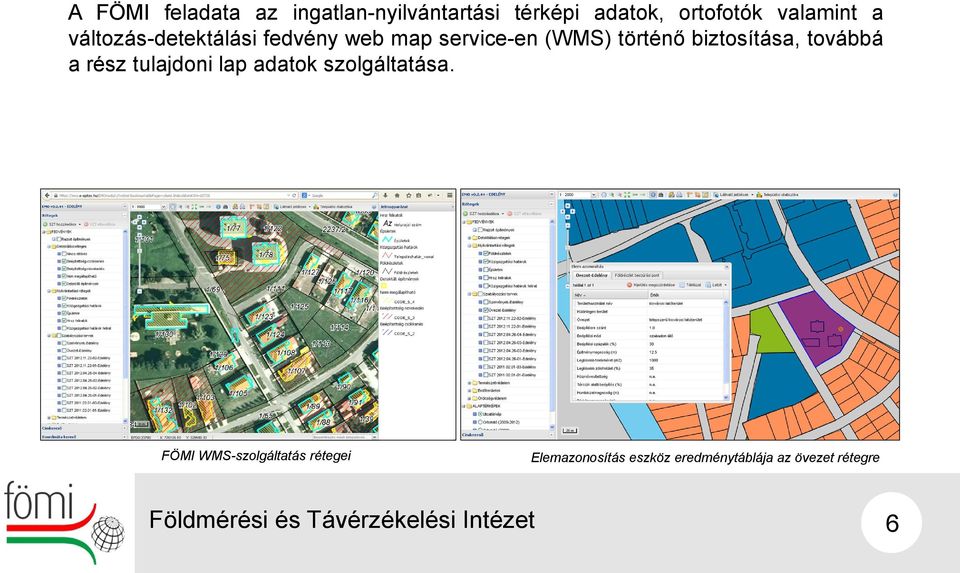
Task: Pan map up arrow in left map window
Action: pyautogui.click(x=139, y=217)
